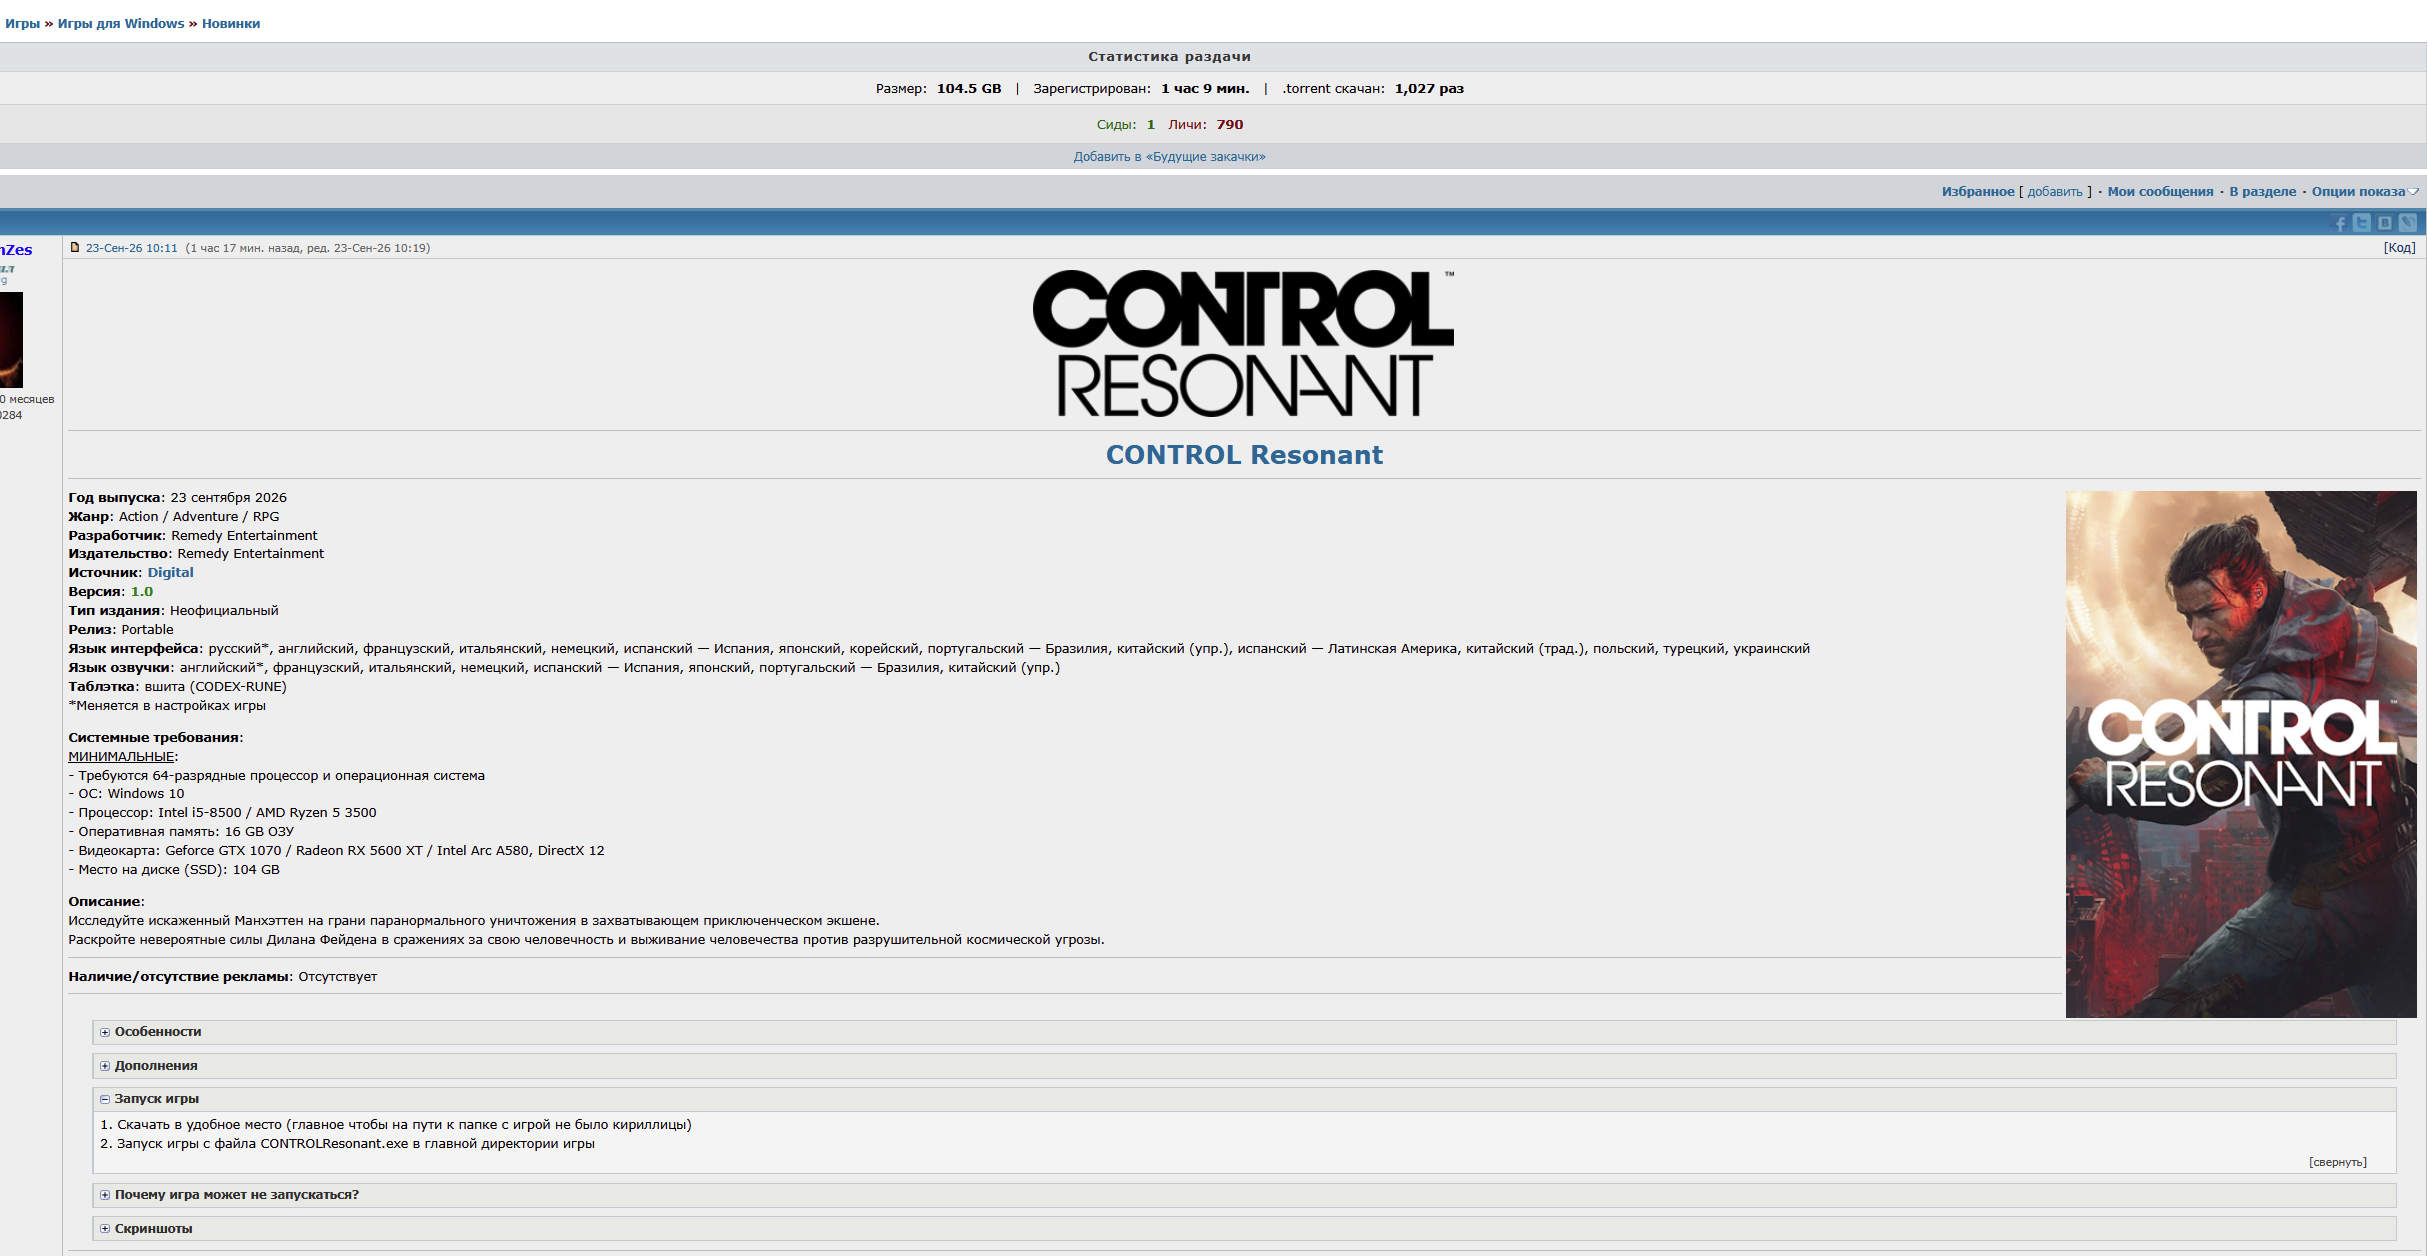Click the добавить link next to Избранное

[x=2055, y=191]
